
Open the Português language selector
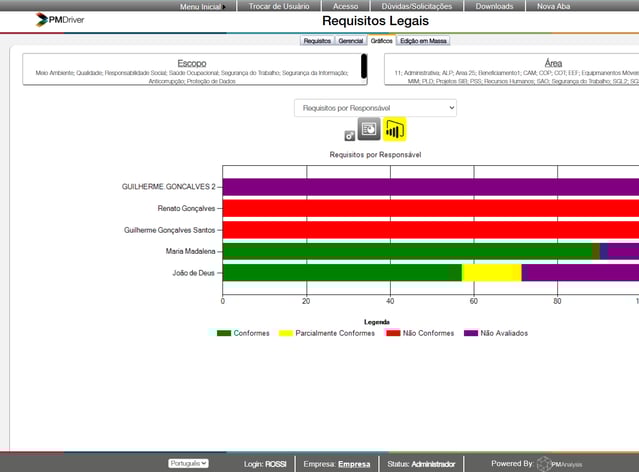click(188, 464)
